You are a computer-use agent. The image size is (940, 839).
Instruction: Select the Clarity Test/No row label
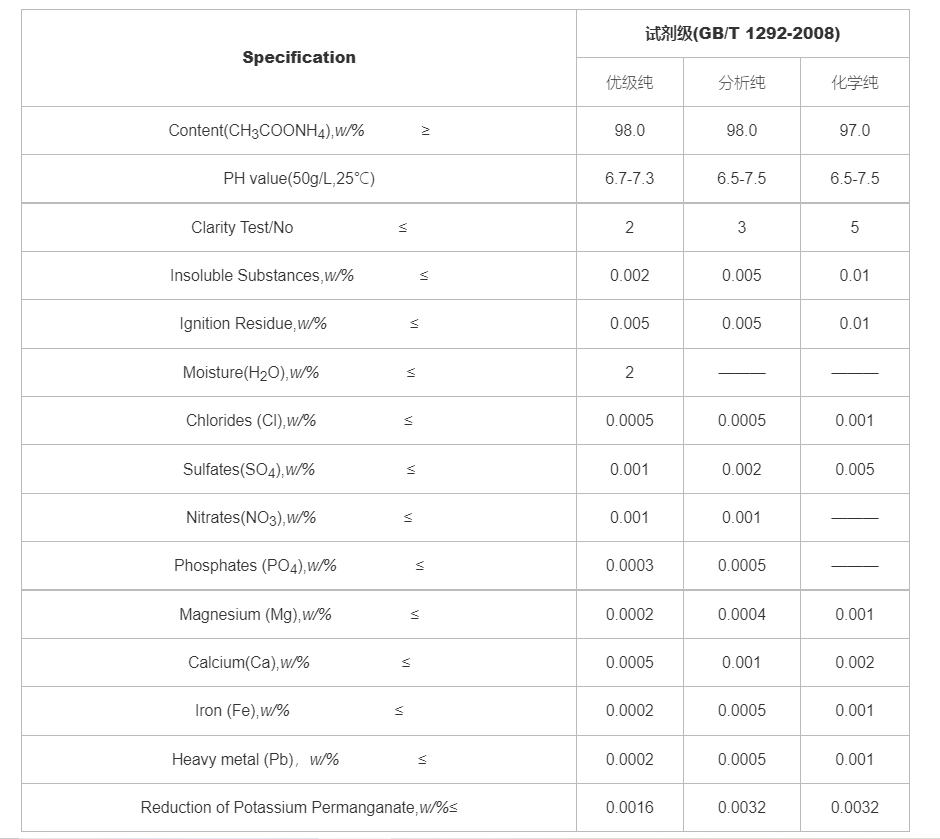242,228
